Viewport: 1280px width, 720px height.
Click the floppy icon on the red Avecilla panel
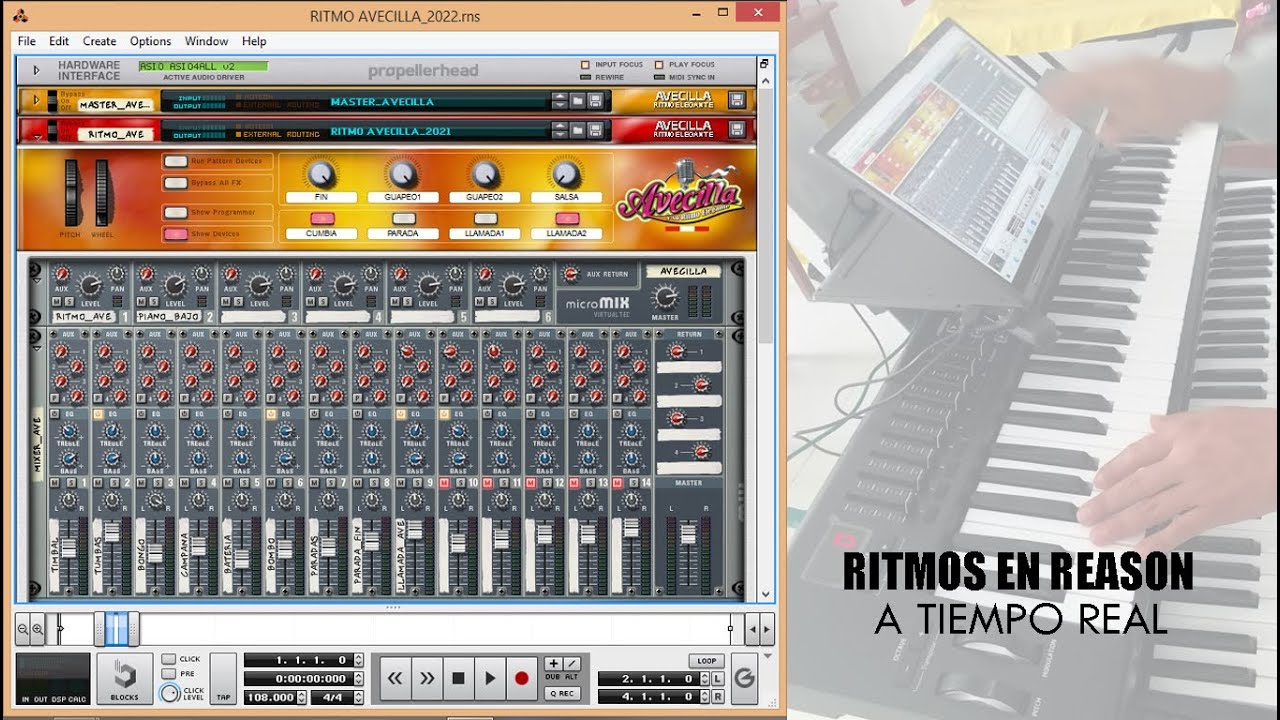[x=737, y=130]
